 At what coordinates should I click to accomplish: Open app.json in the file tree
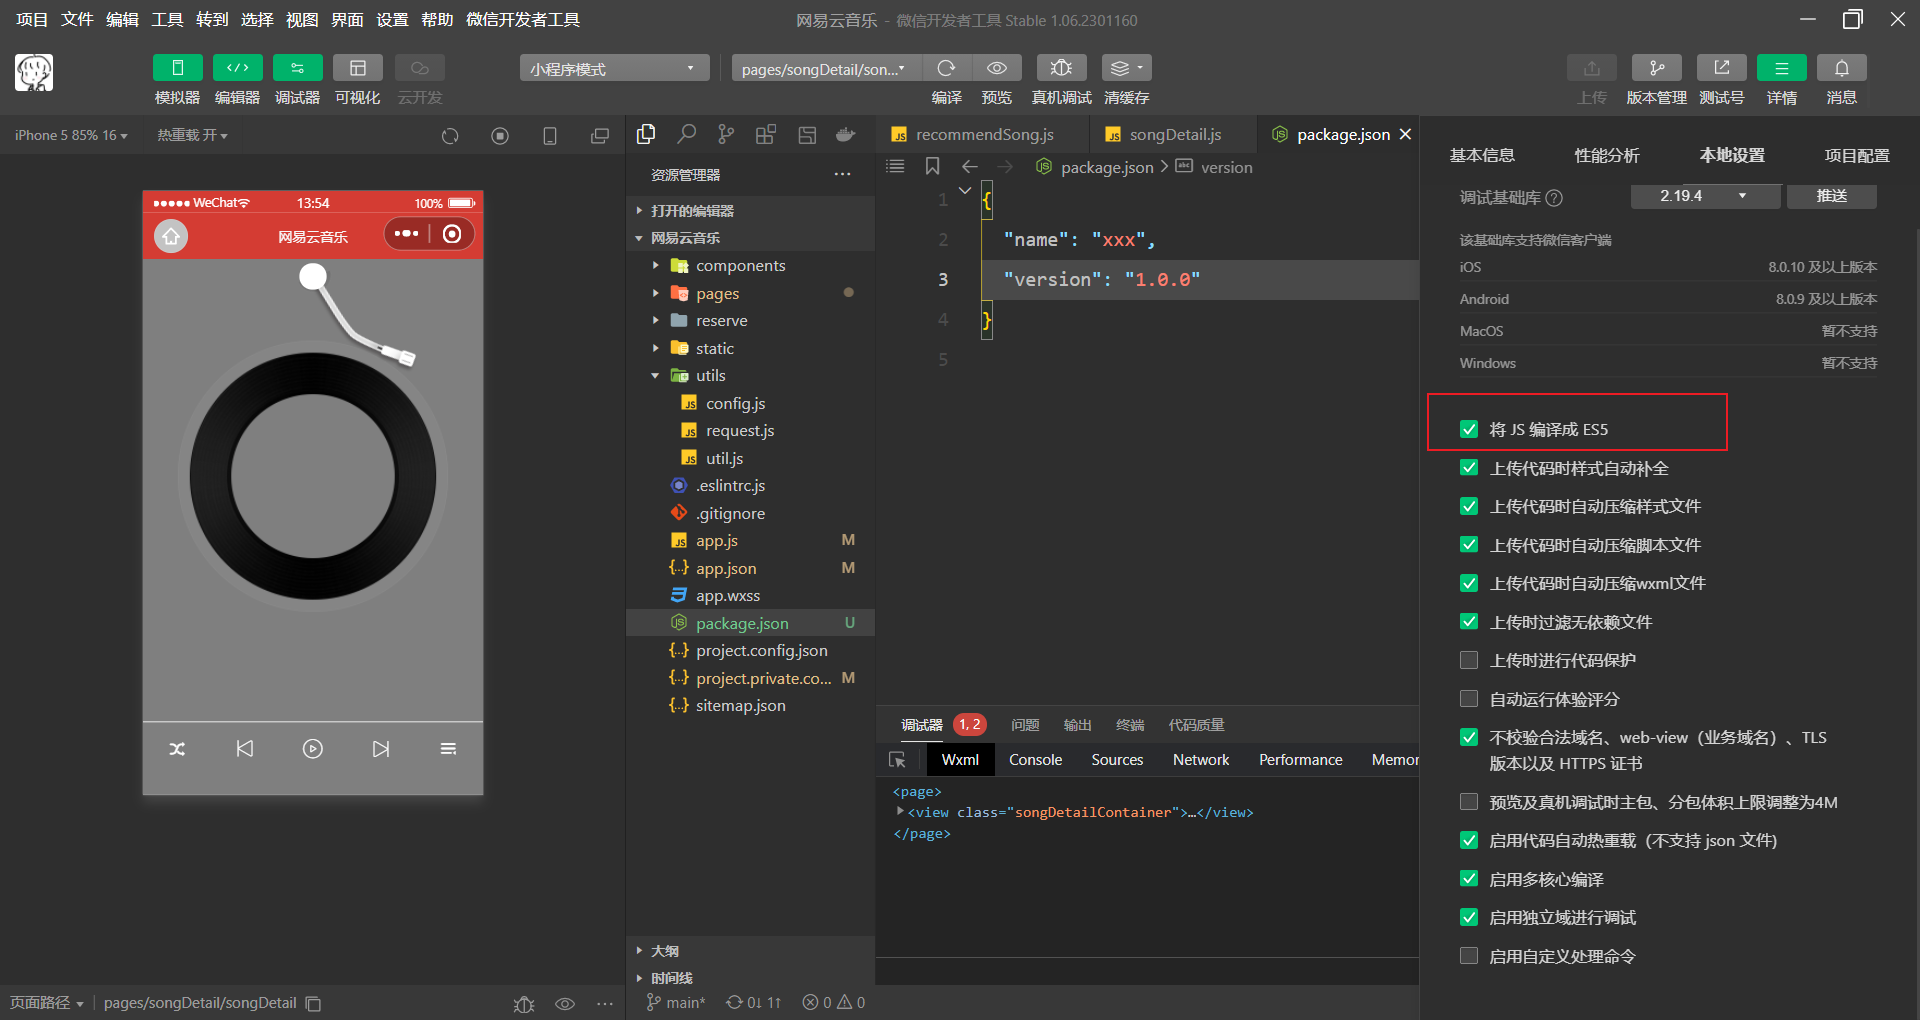coord(726,568)
